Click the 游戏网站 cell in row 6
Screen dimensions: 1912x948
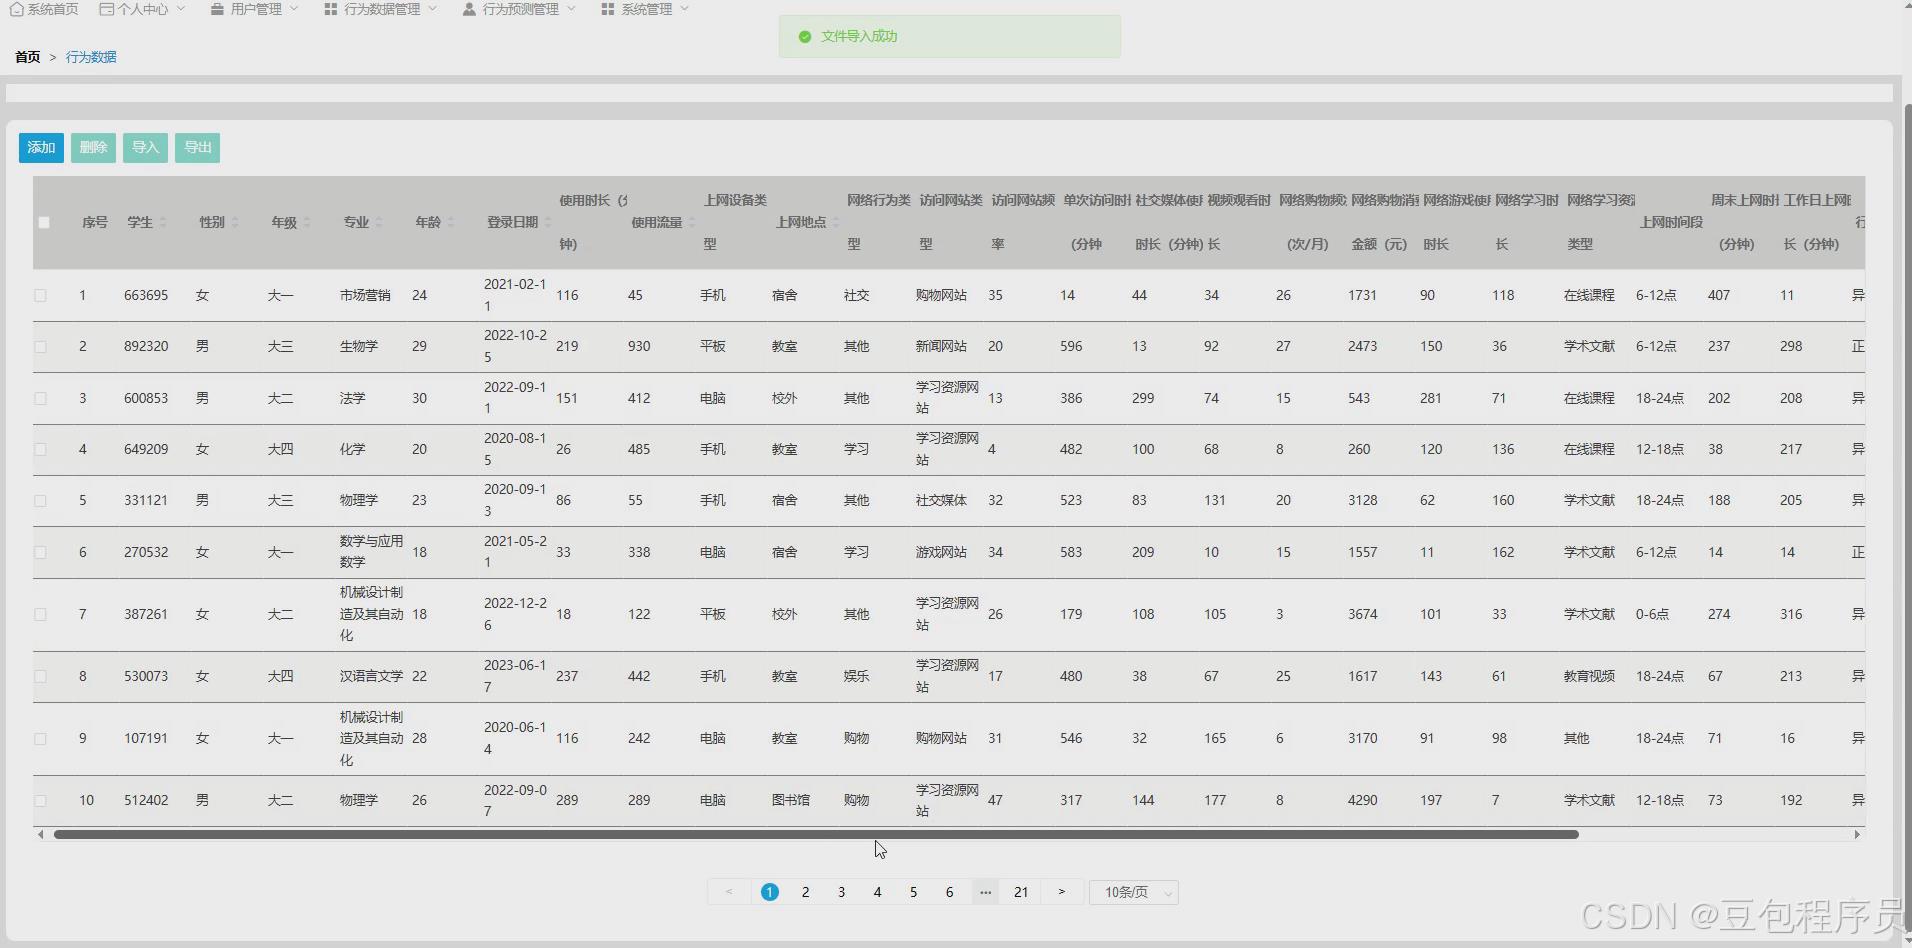click(x=941, y=552)
